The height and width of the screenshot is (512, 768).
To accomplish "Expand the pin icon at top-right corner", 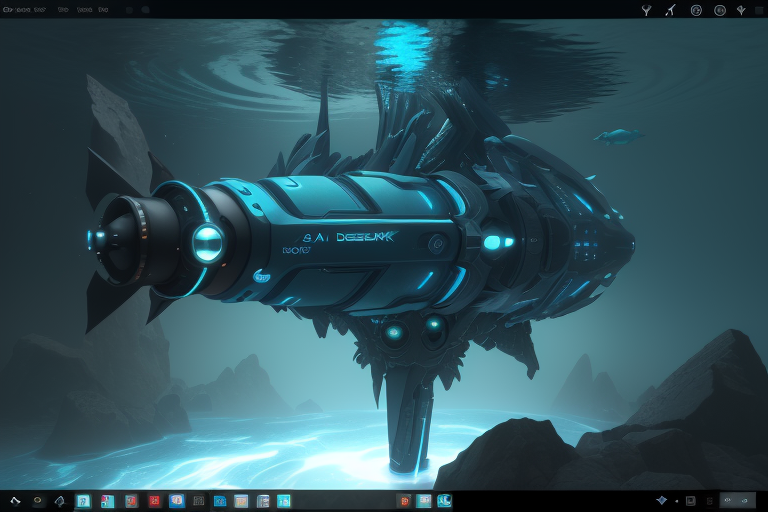I will click(x=741, y=10).
